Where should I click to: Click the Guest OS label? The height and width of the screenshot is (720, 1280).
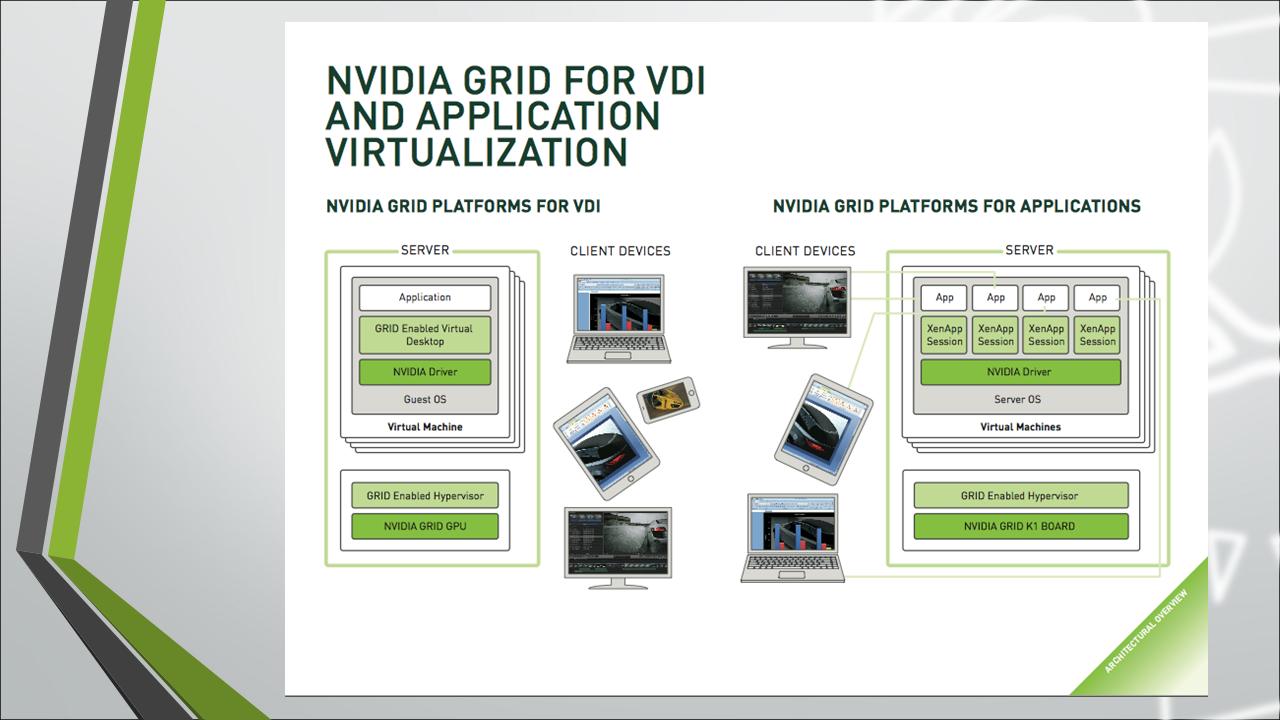tap(425, 399)
